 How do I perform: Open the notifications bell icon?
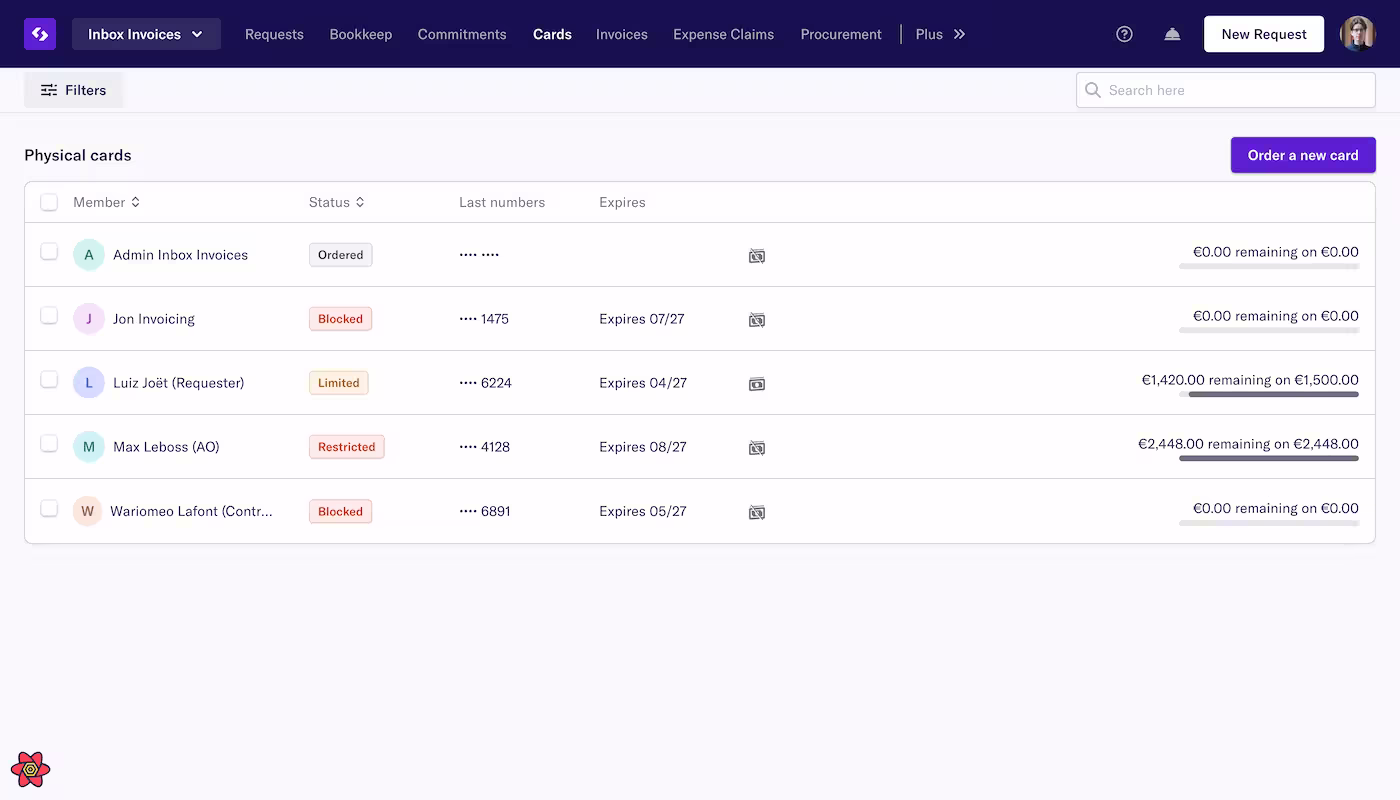coord(1172,34)
